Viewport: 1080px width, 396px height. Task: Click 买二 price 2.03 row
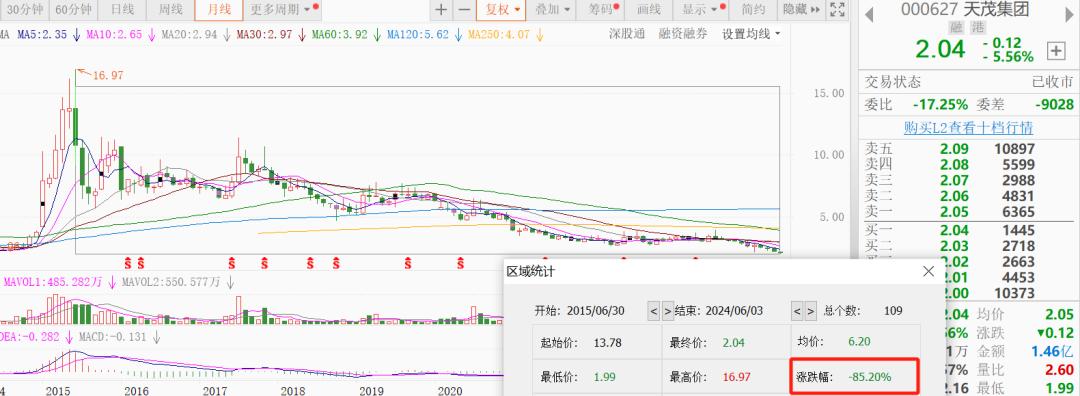(x=968, y=246)
